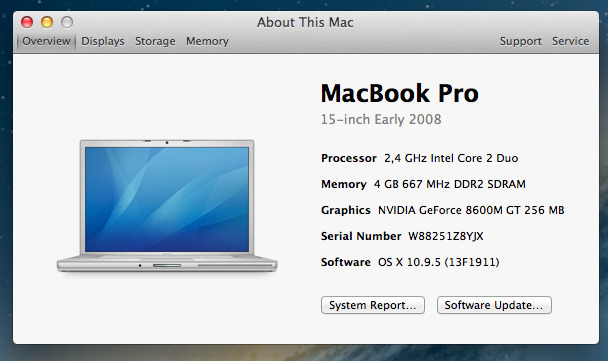
Task: Click the greyed-out zoom window button
Action: [x=67, y=22]
